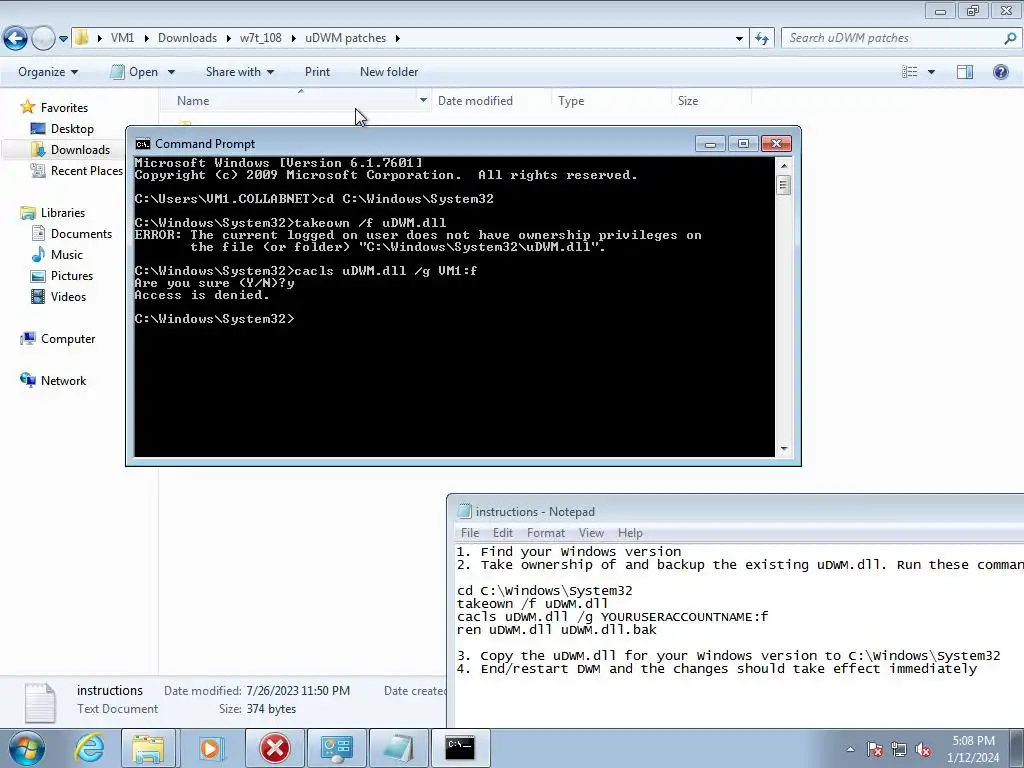Open Notepad Edit menu

pyautogui.click(x=502, y=533)
